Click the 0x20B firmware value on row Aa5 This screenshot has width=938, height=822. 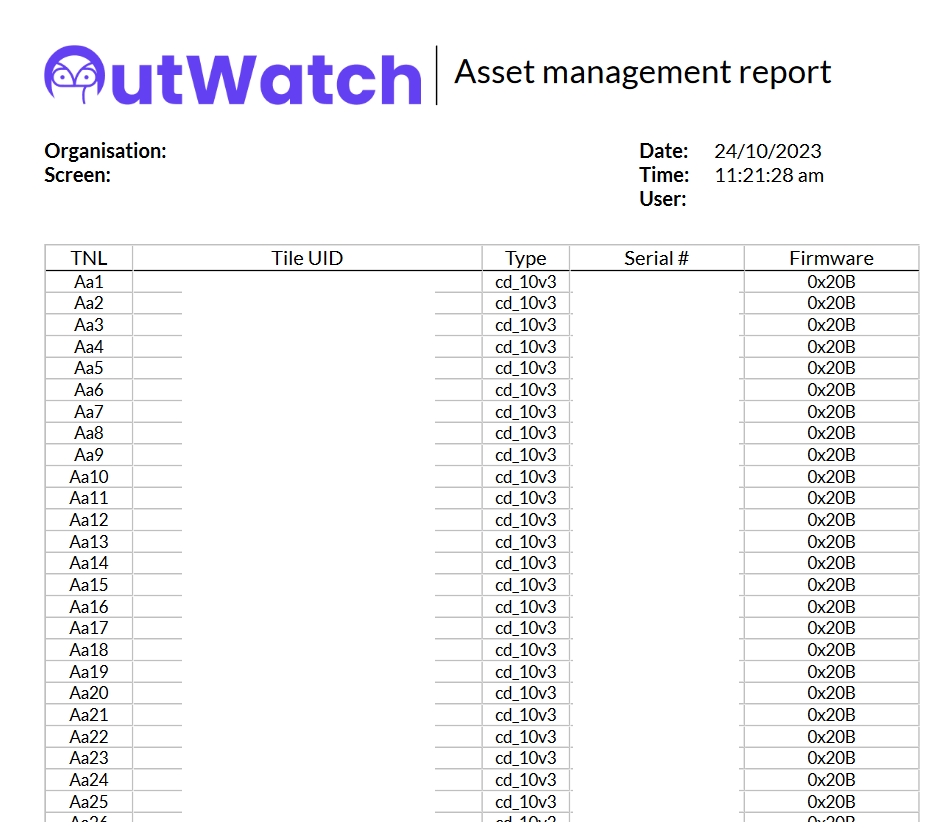pos(830,368)
